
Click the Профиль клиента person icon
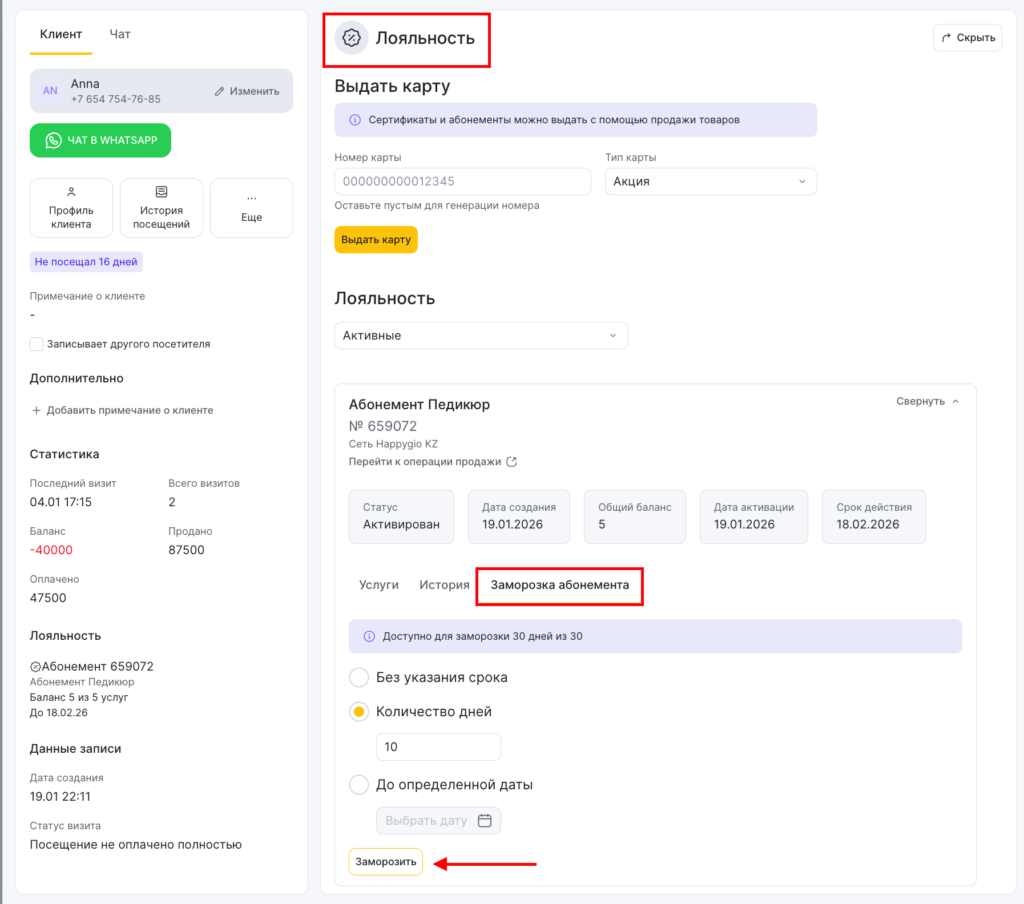pos(71,191)
